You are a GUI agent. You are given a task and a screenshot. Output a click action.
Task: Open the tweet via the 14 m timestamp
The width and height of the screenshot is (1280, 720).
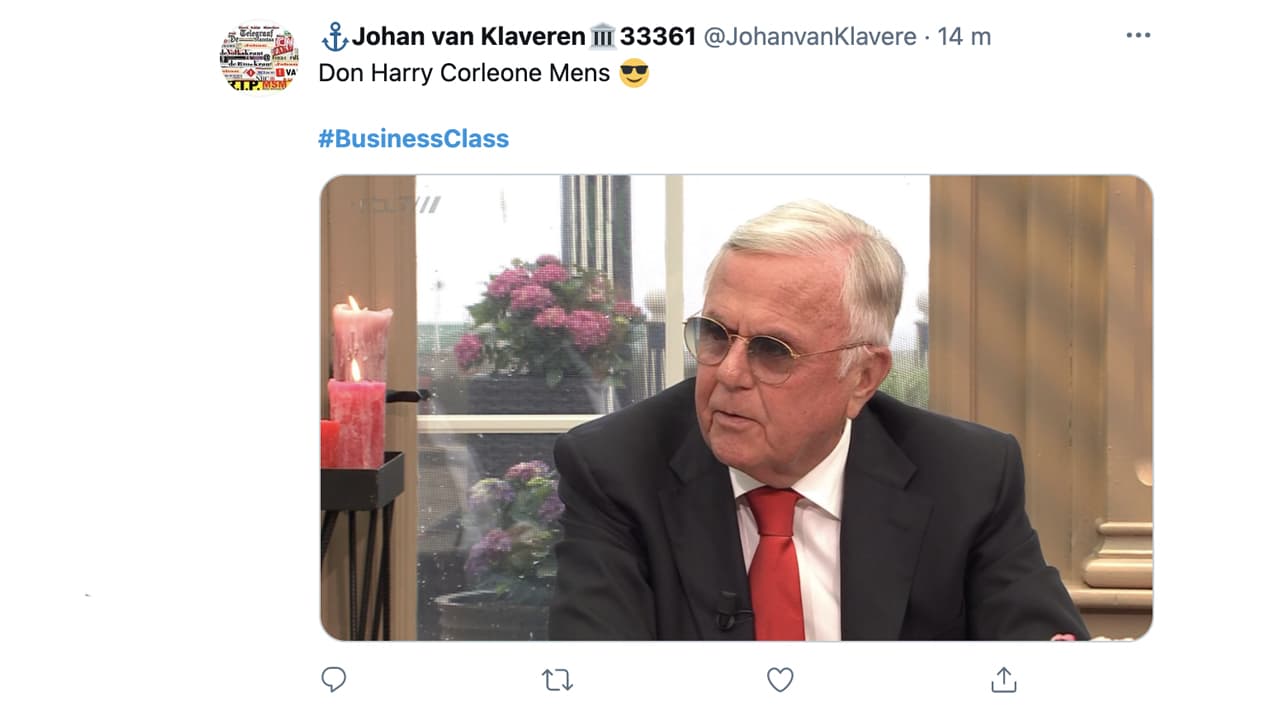964,37
